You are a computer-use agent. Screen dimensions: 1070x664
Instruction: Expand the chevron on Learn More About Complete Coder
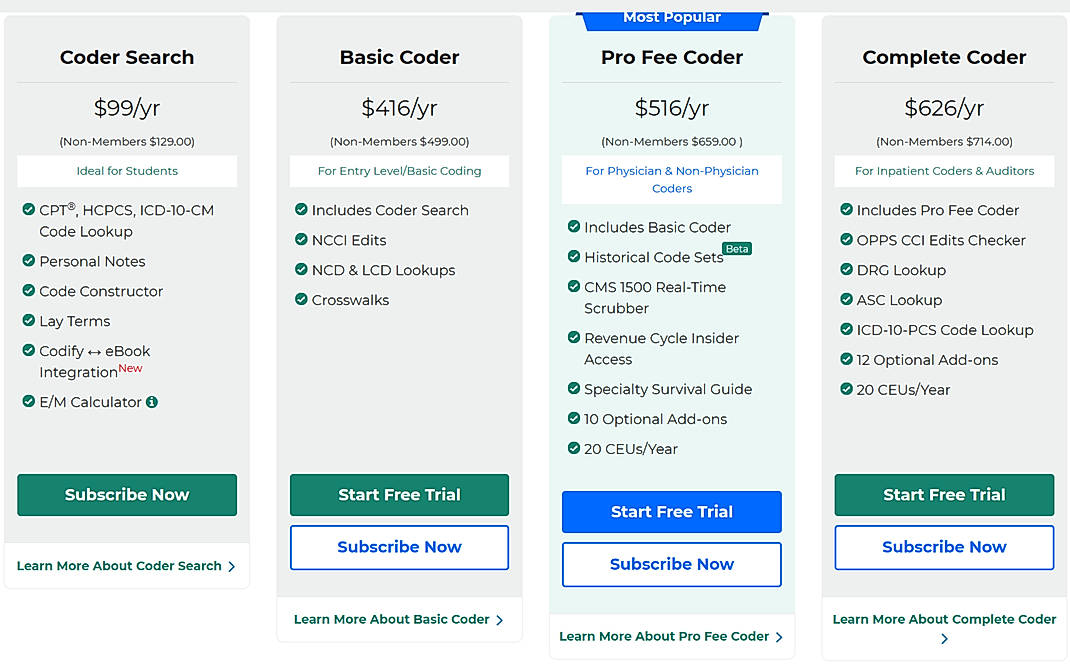point(943,637)
